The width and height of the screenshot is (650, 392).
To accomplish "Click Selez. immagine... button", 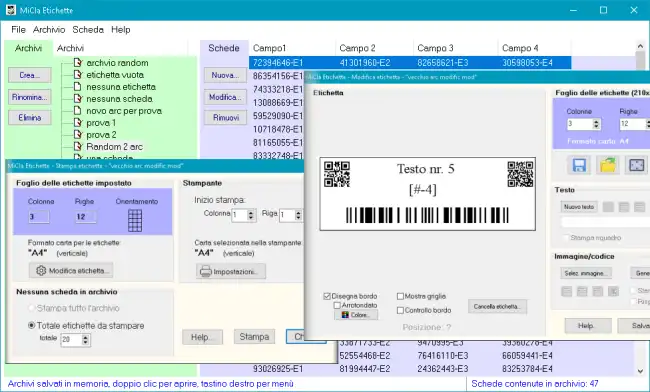I will click(x=586, y=273).
